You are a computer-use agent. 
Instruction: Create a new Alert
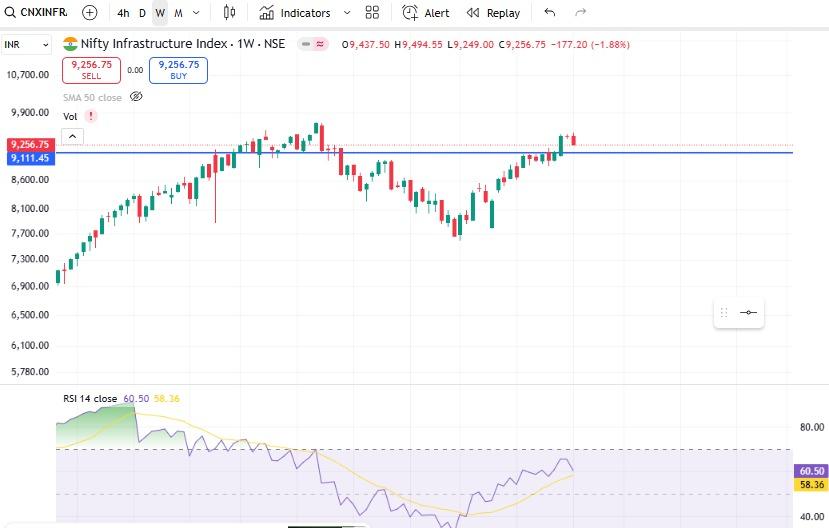point(426,13)
